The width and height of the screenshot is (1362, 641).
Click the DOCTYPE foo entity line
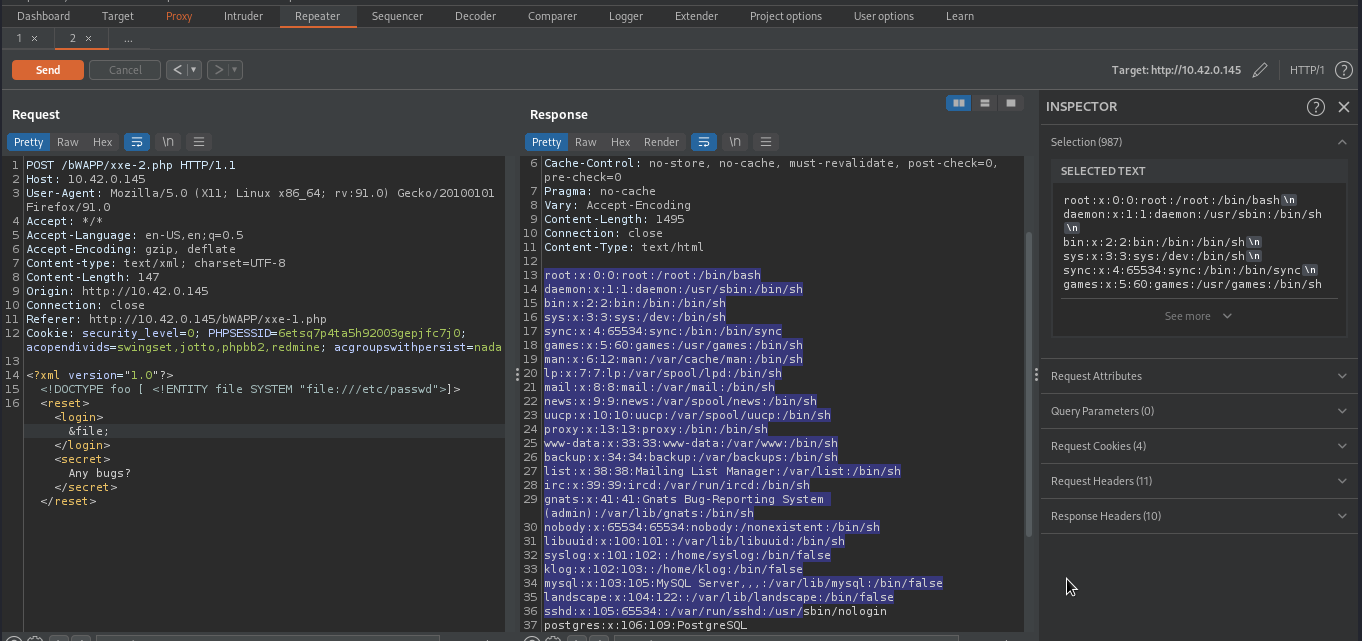click(250, 389)
